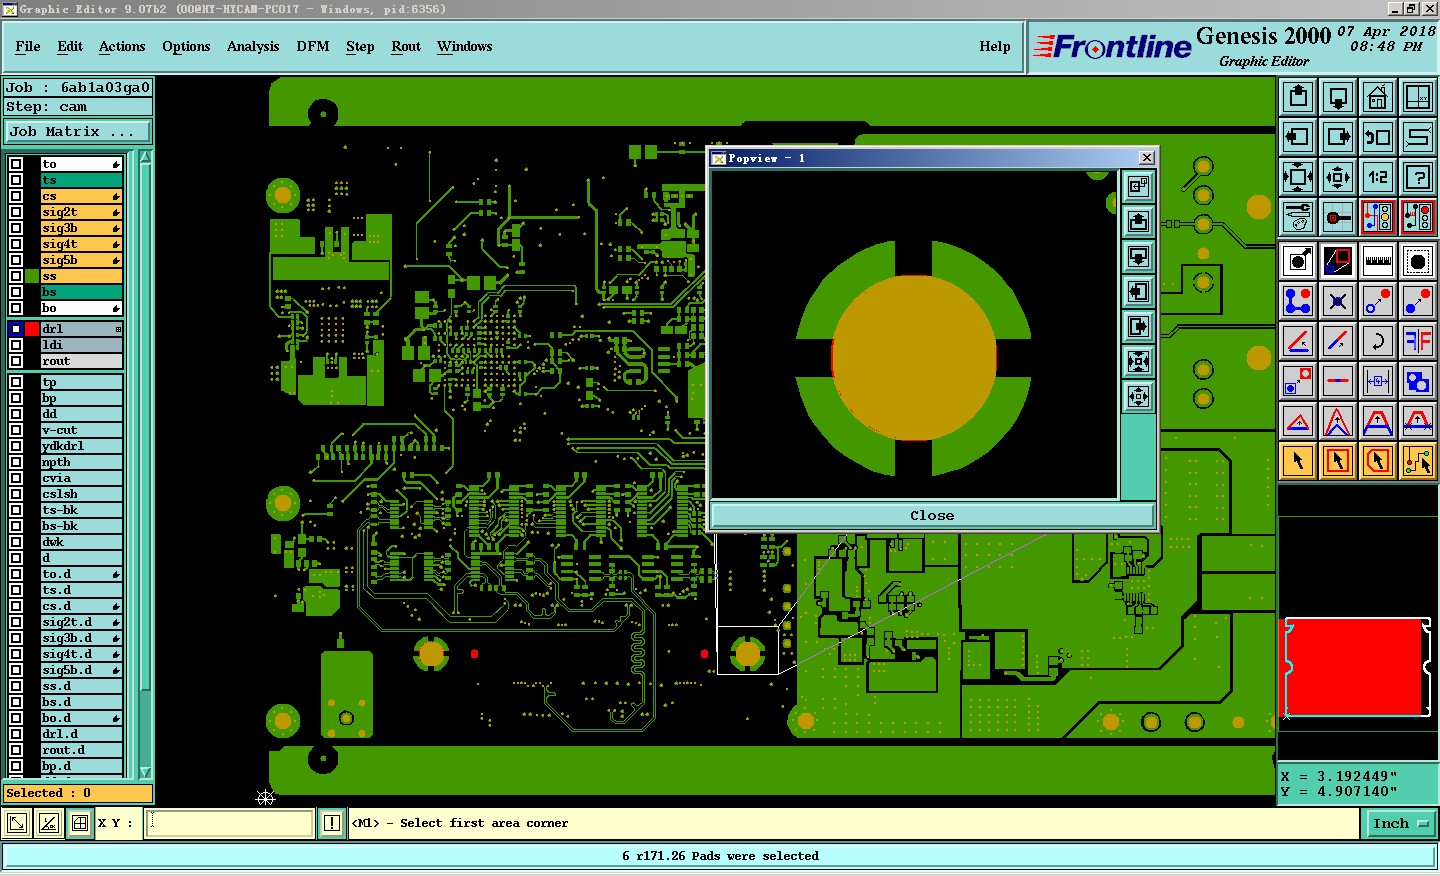
Task: Select the 'rout.d' layer name
Action: coord(80,750)
